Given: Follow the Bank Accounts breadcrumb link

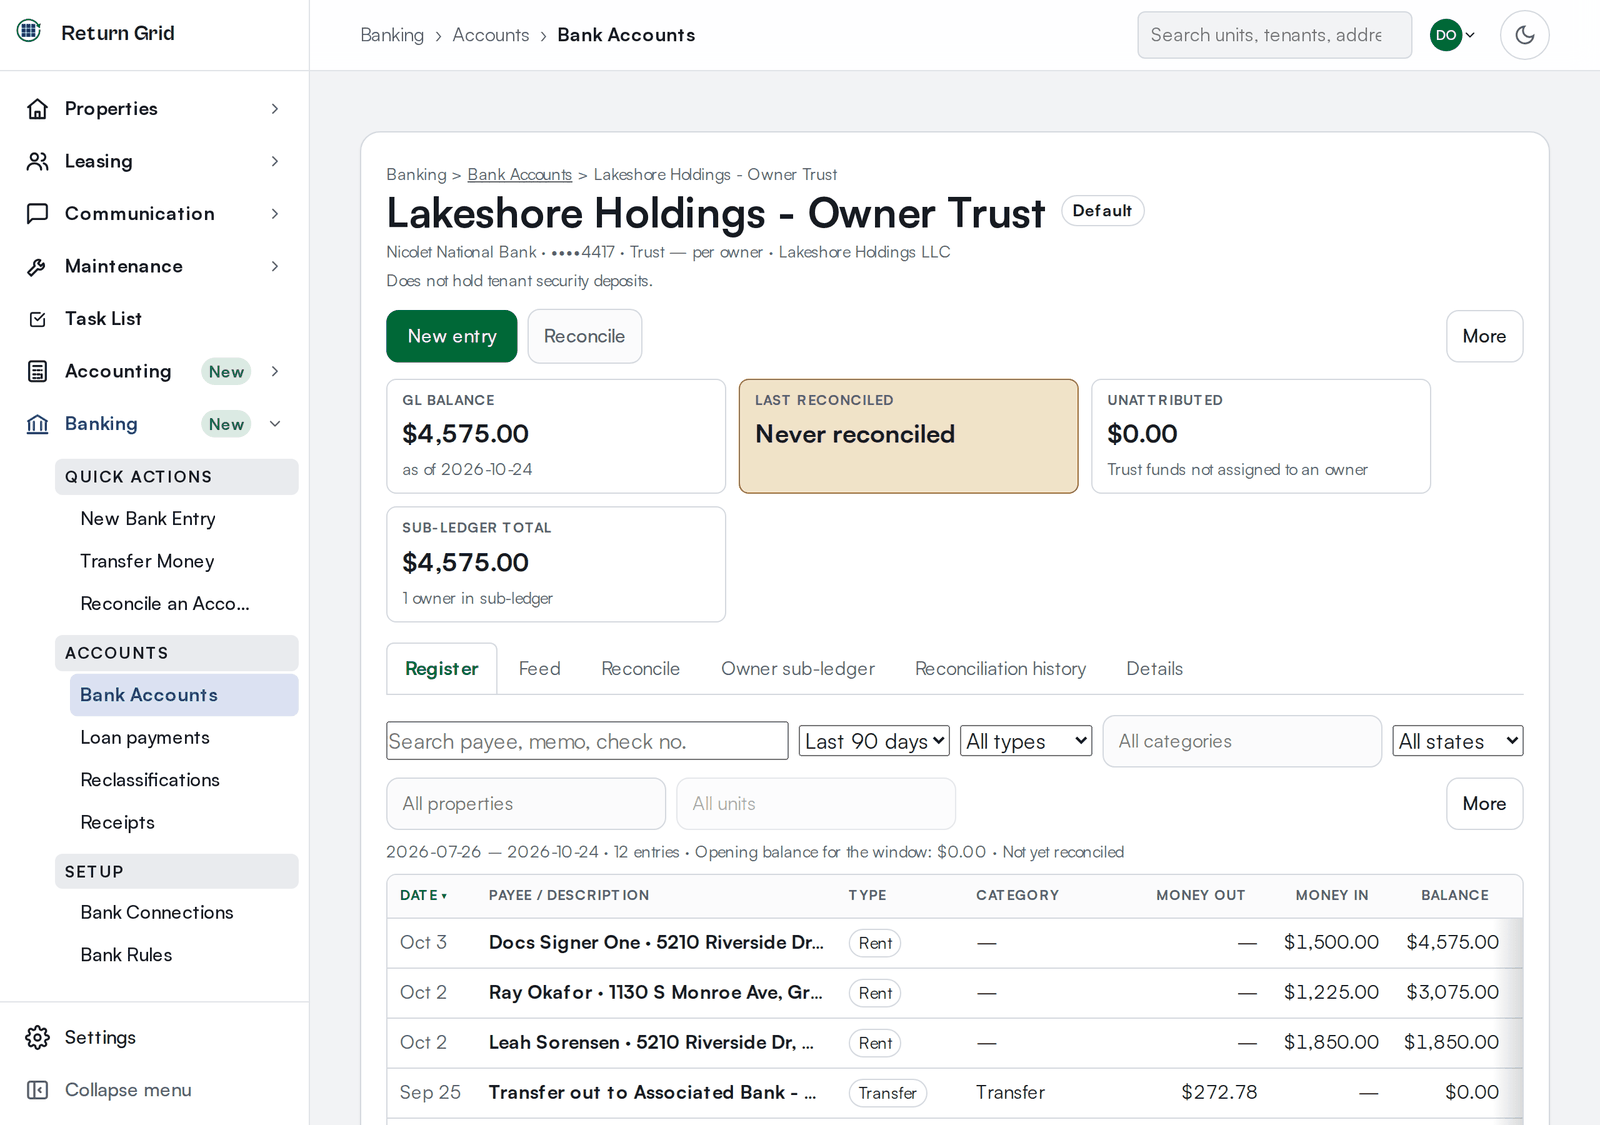Looking at the screenshot, I should tap(520, 174).
